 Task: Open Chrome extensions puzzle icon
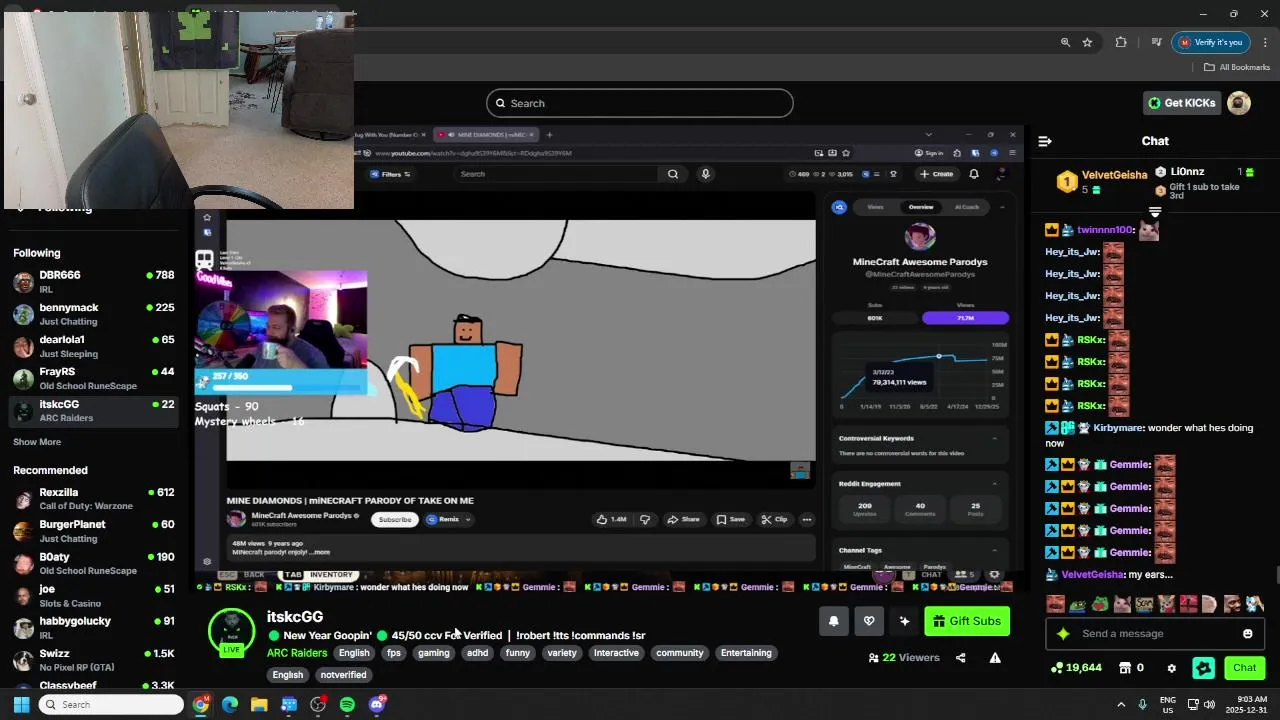tap(1121, 42)
